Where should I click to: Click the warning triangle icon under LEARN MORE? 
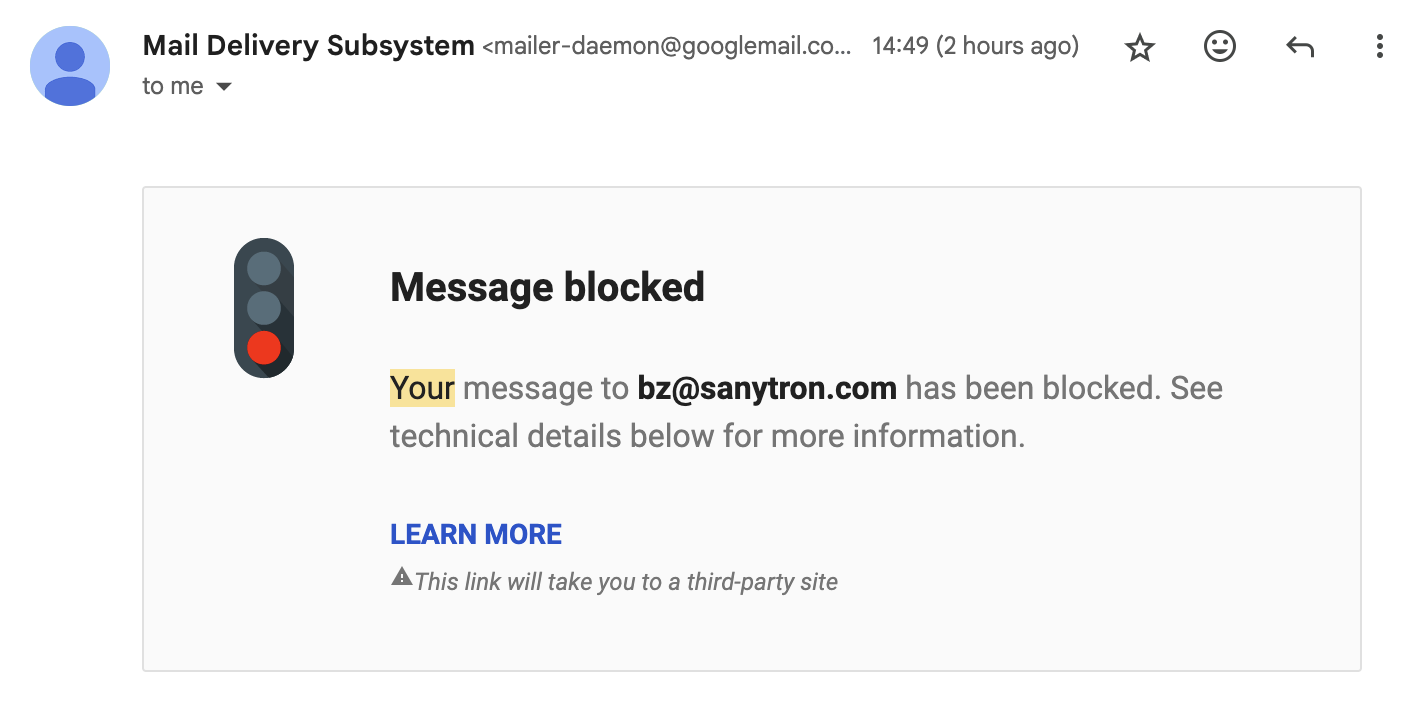pos(402,577)
